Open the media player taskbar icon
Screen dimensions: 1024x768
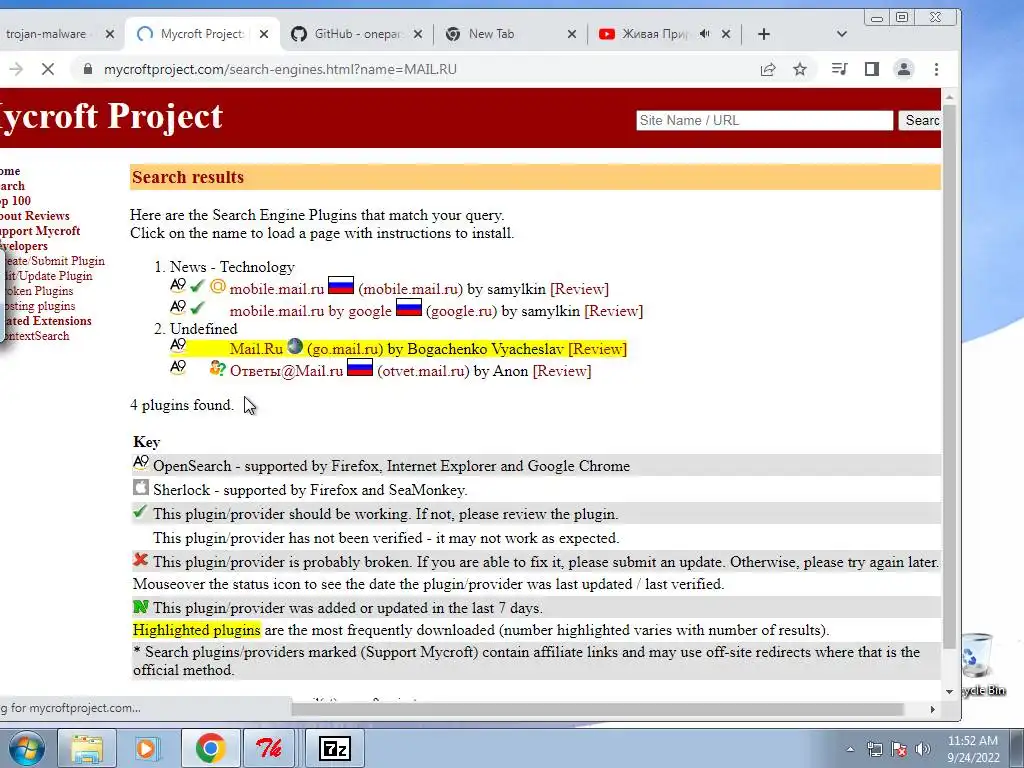pyautogui.click(x=147, y=748)
